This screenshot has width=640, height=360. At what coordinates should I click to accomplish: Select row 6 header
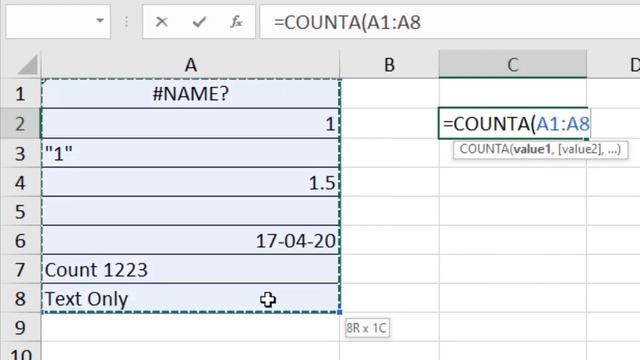tap(20, 240)
